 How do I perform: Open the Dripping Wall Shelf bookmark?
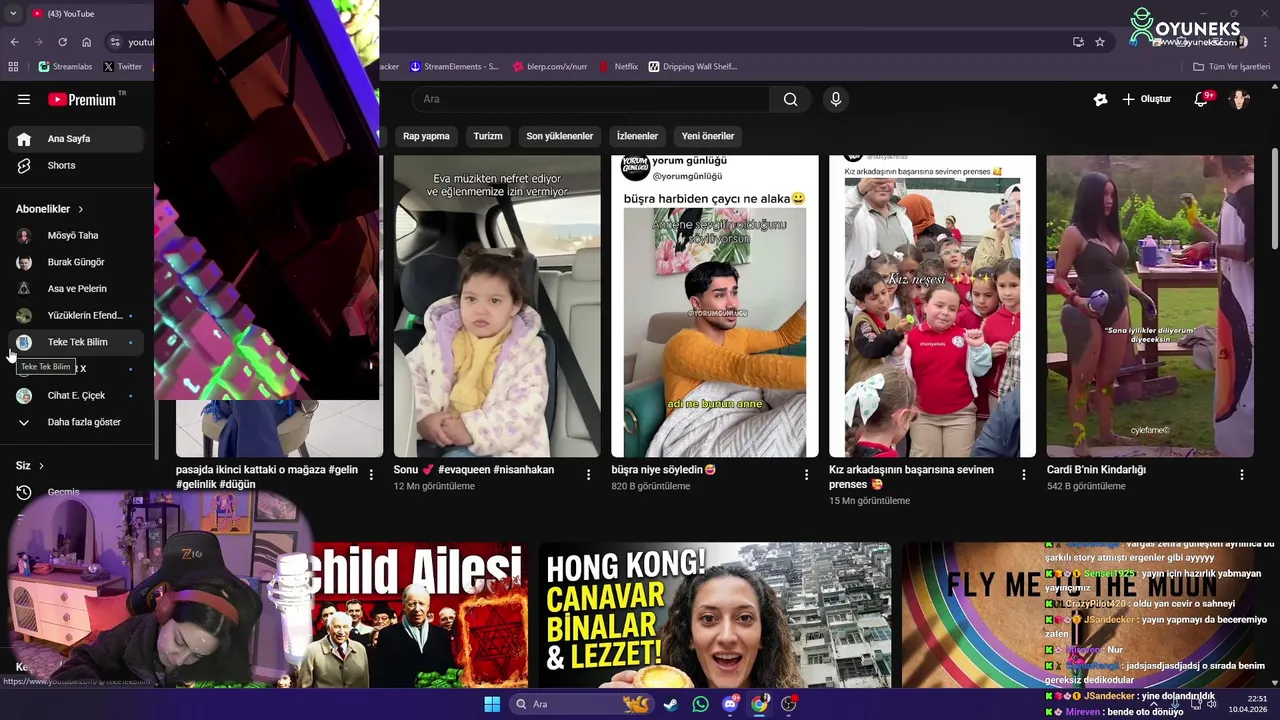[x=693, y=67]
